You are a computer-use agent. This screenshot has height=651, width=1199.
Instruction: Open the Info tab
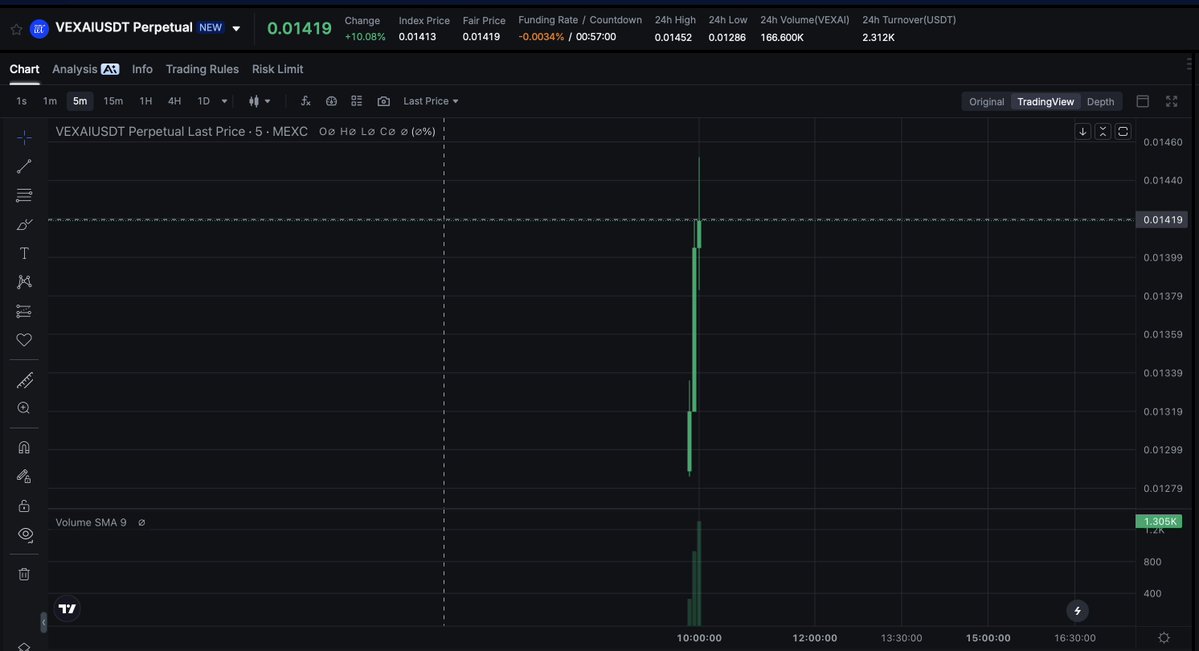pos(142,69)
